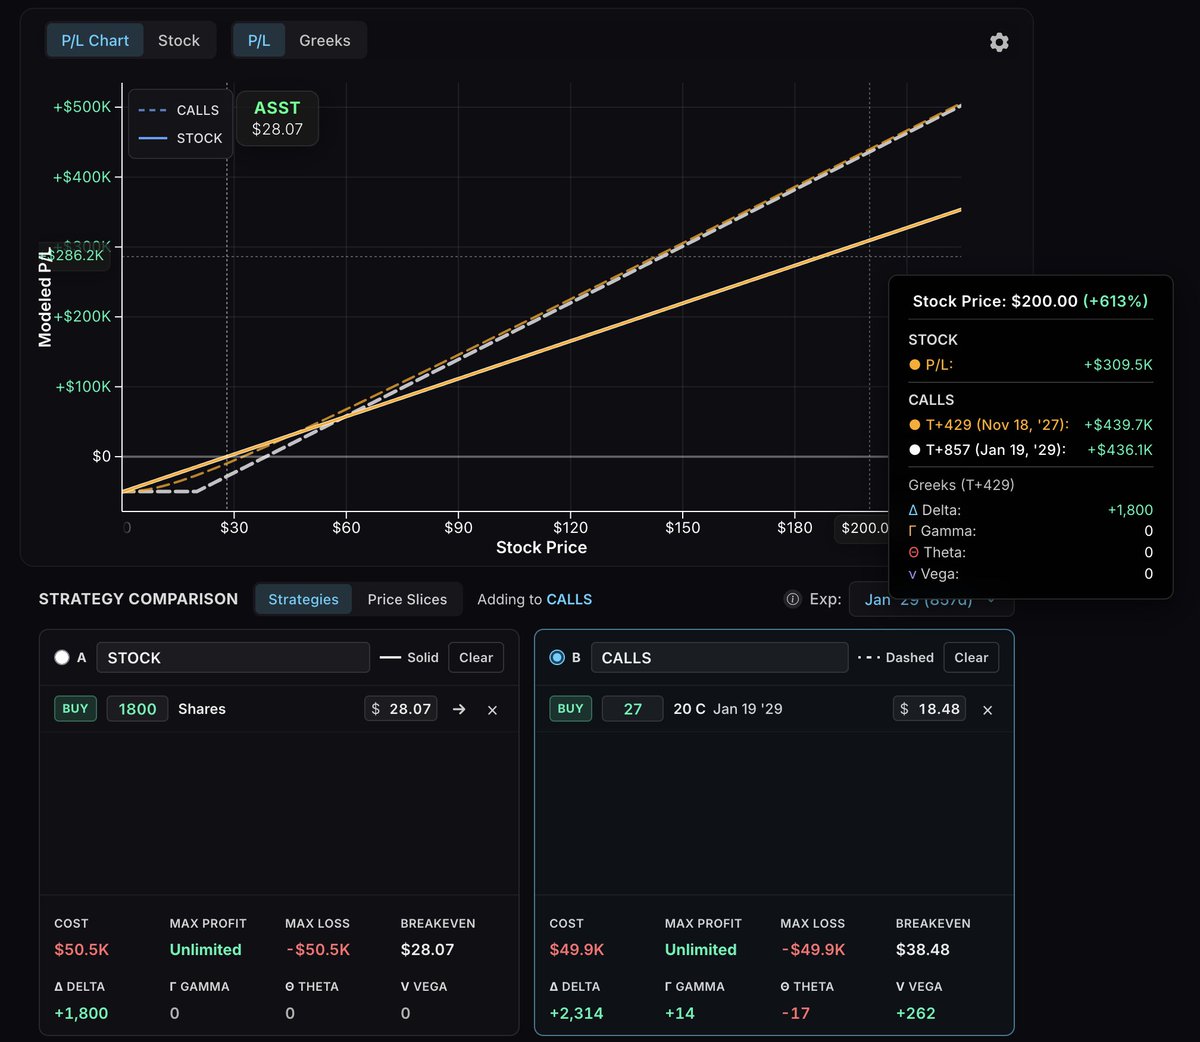
Task: Click strategy A delta value +1,800
Action: 81,1013
